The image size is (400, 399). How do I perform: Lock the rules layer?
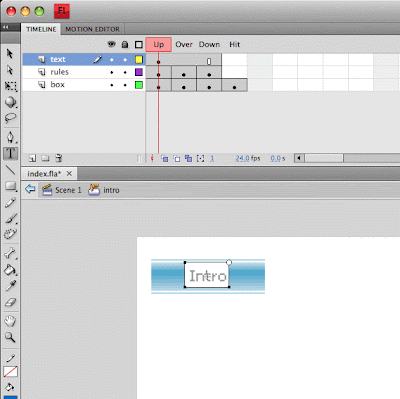[x=125, y=72]
